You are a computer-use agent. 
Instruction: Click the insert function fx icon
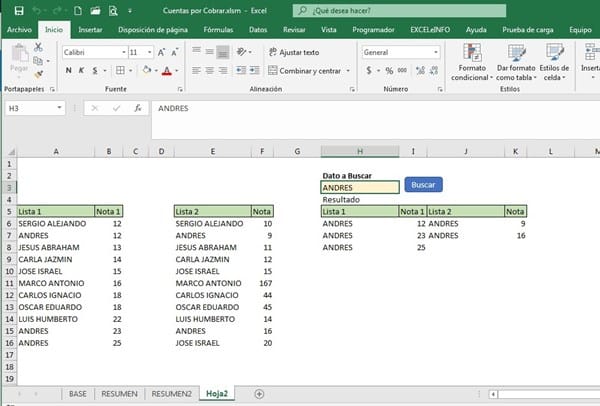point(136,107)
